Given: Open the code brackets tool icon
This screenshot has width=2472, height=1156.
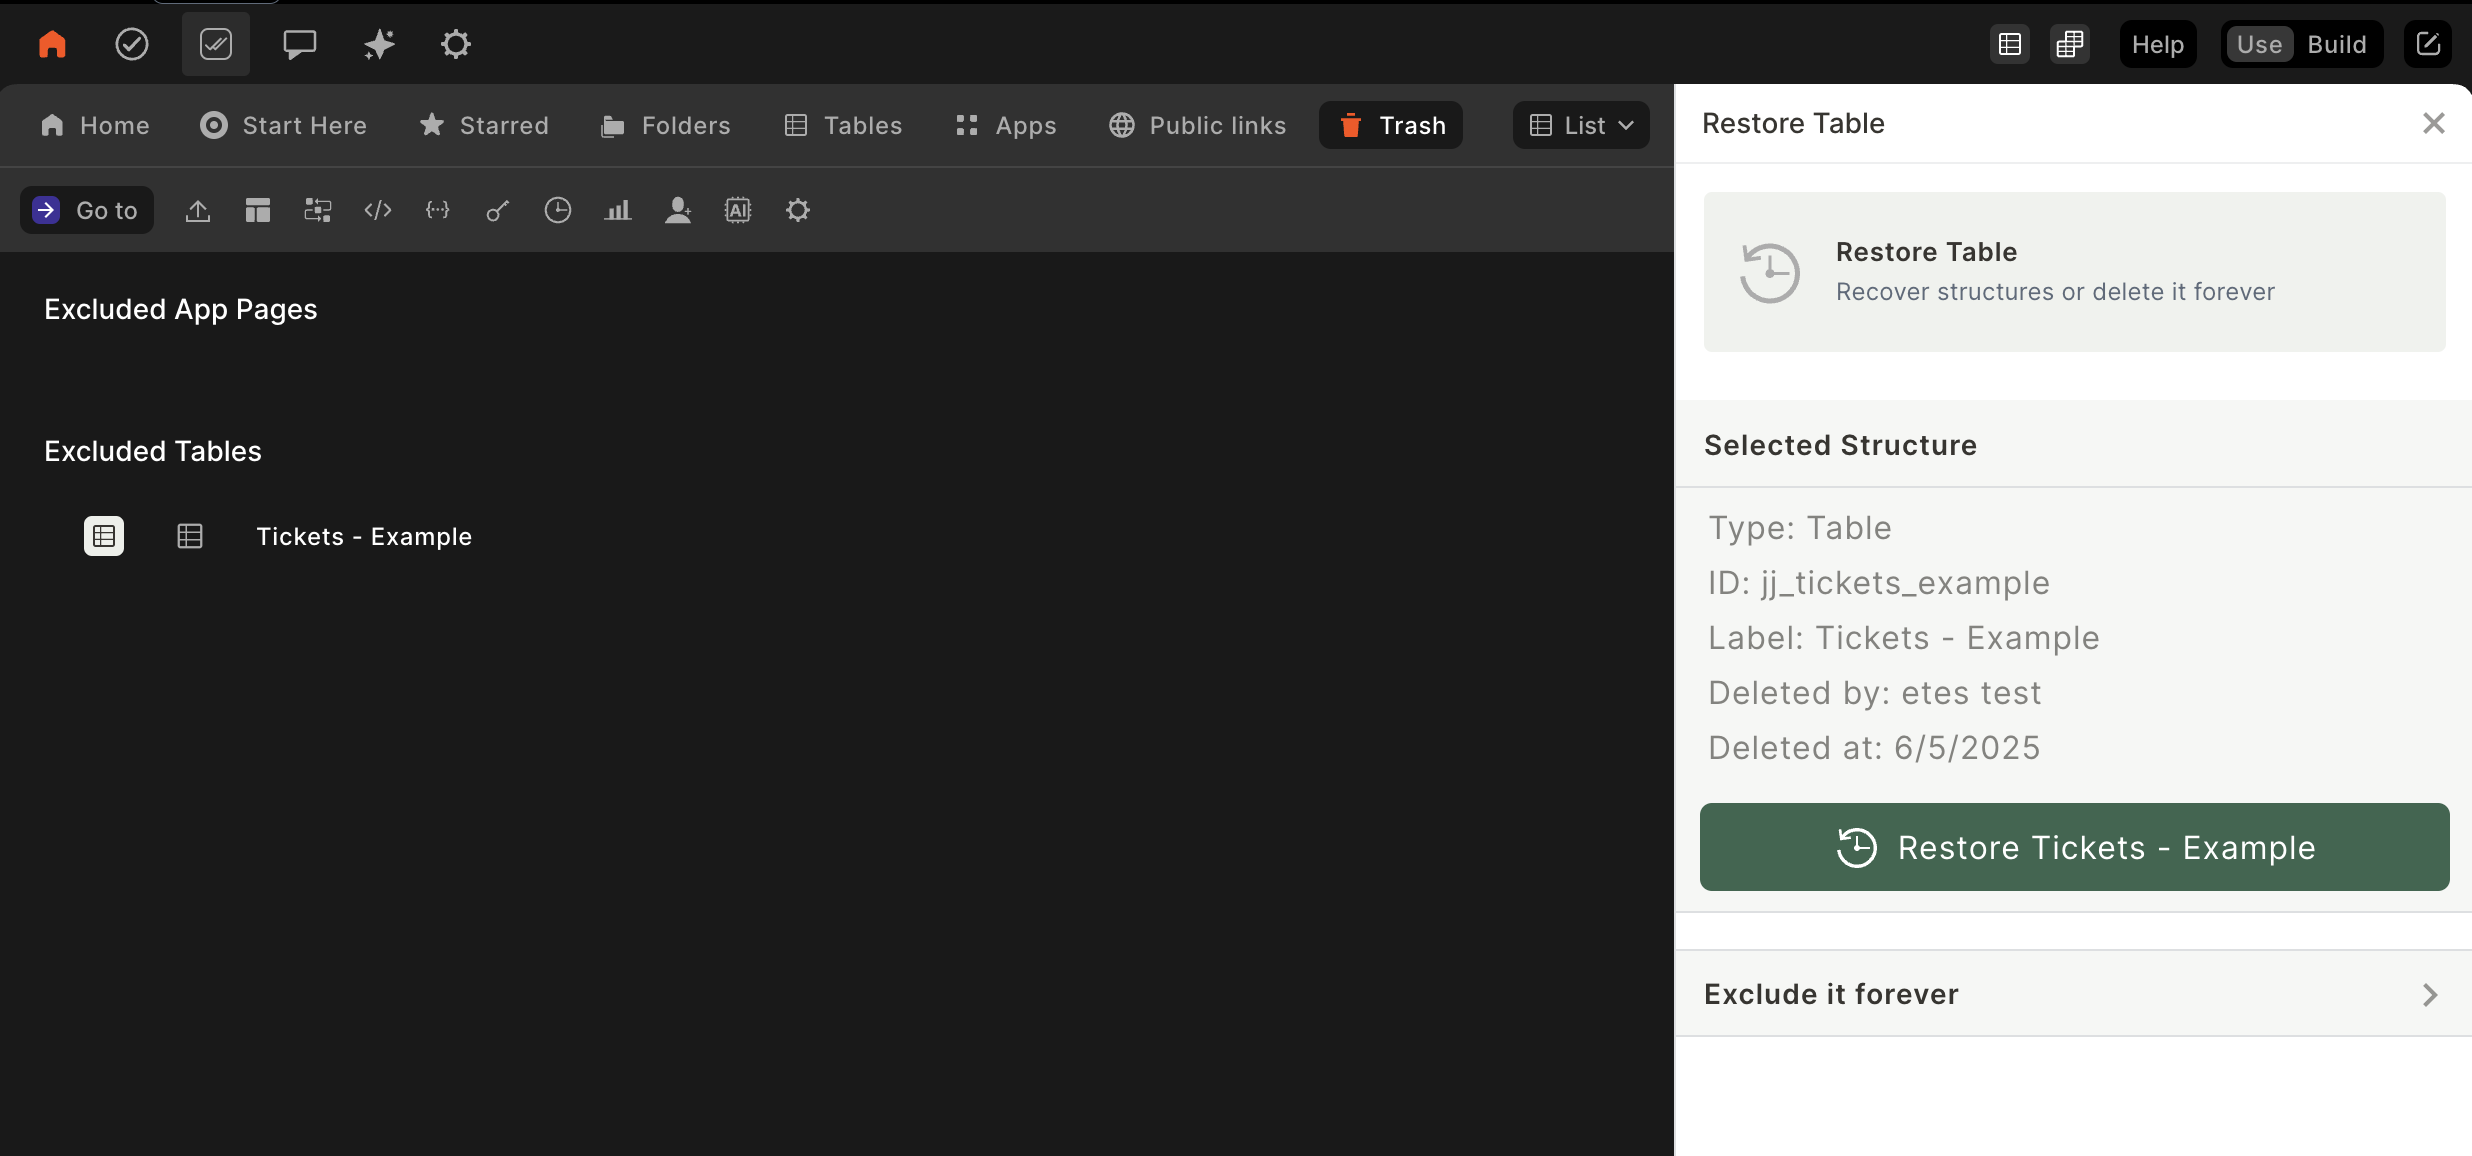Looking at the screenshot, I should [x=378, y=210].
